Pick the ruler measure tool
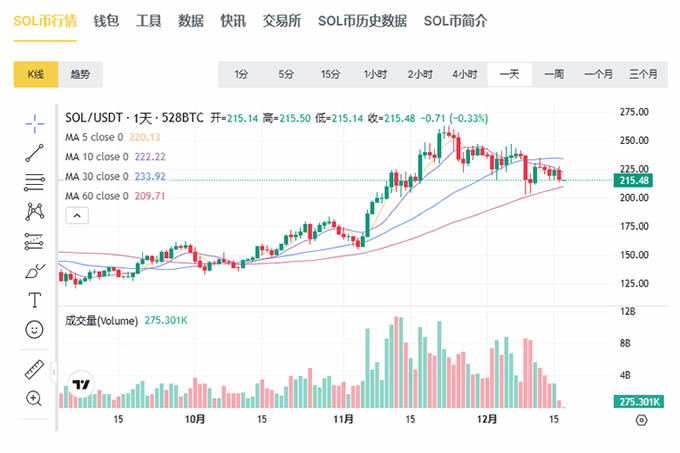 click(35, 369)
